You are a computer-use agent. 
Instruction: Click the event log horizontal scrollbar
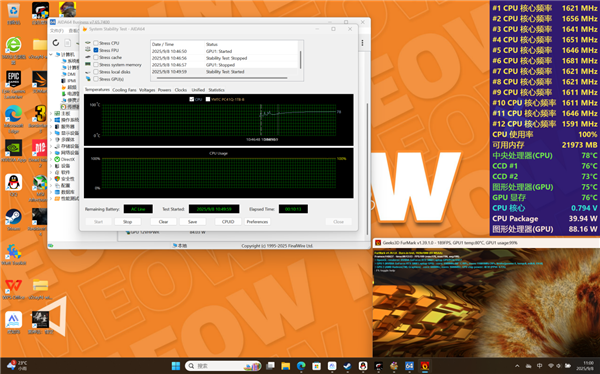222,78
